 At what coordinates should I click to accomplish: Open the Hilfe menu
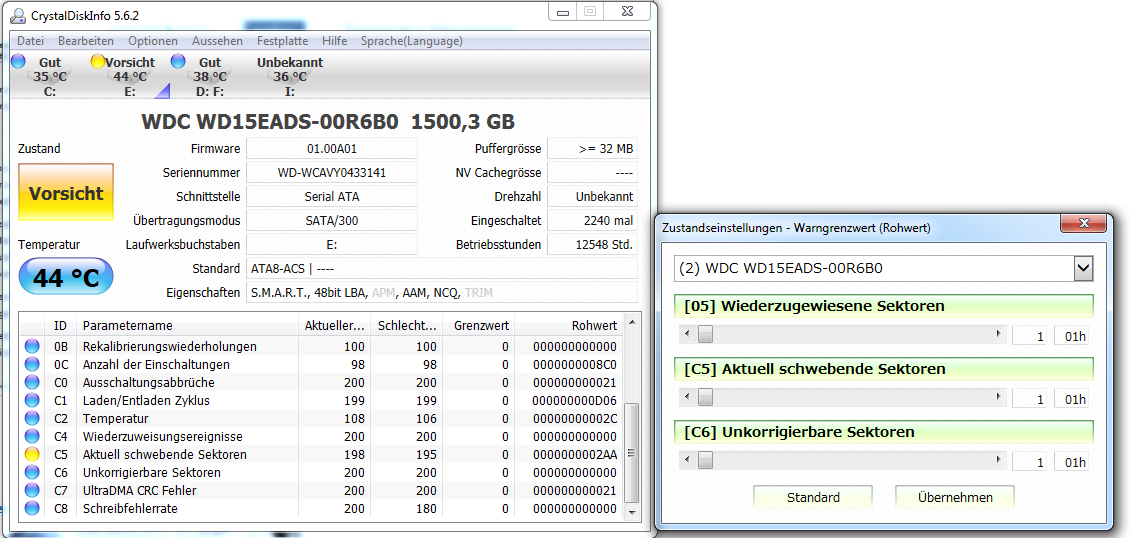pyautogui.click(x=335, y=41)
